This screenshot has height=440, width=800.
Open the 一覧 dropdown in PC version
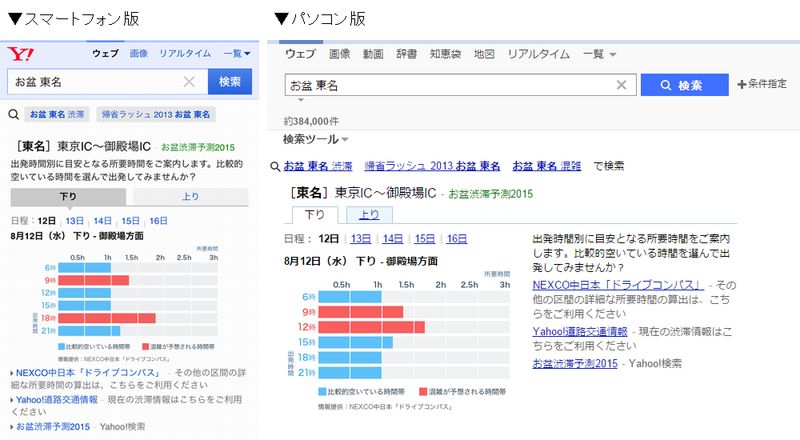(x=599, y=54)
